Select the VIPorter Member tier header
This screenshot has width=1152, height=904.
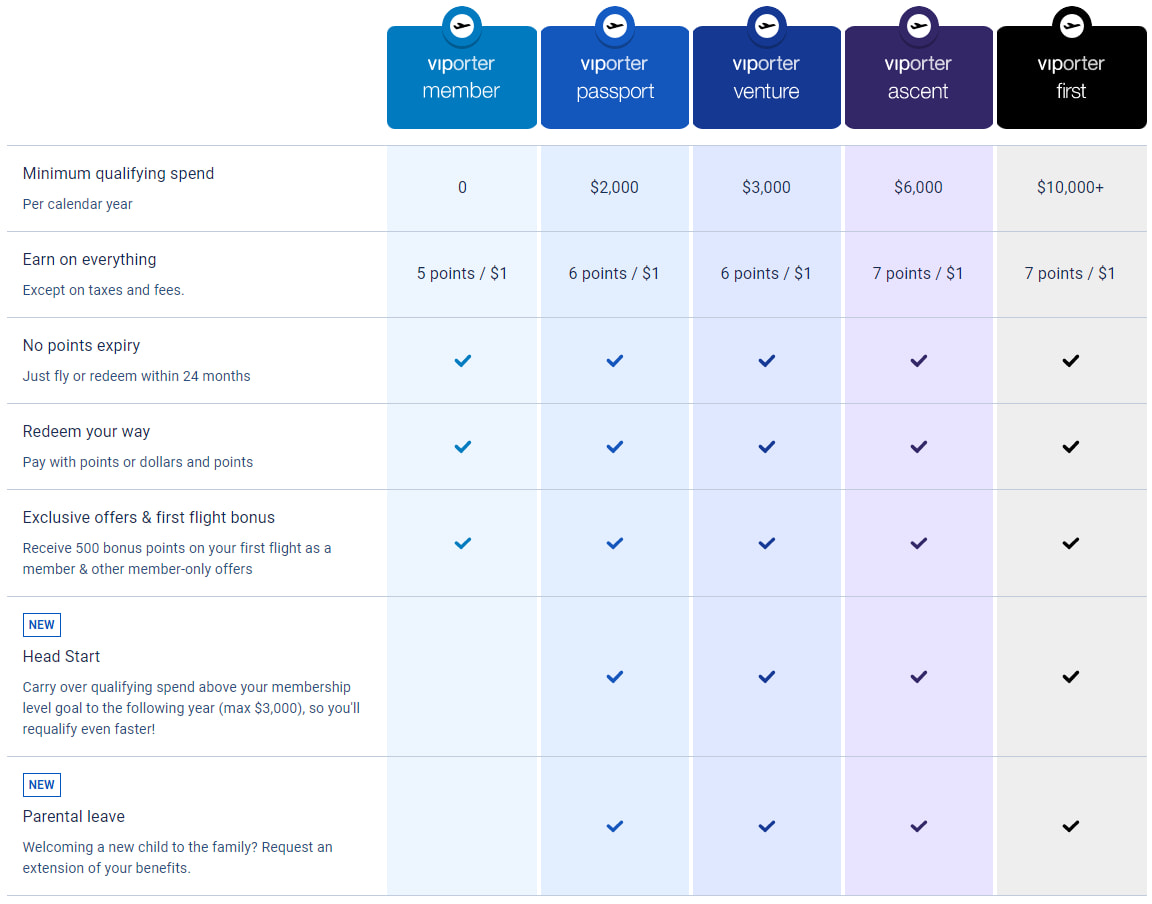tap(462, 78)
